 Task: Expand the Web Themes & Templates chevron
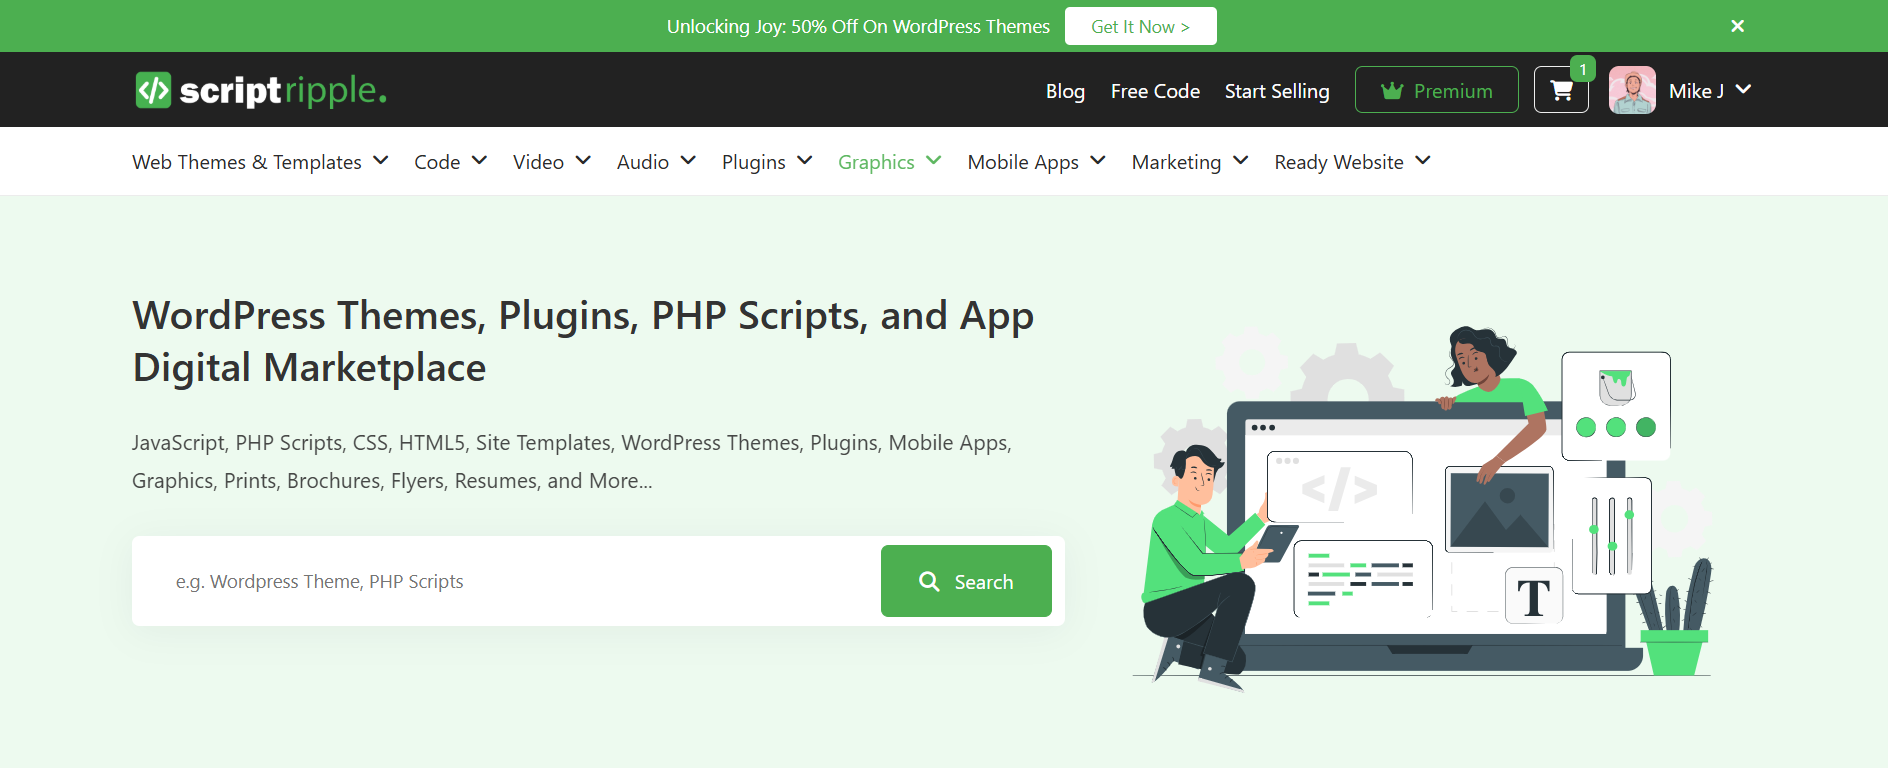(x=381, y=160)
